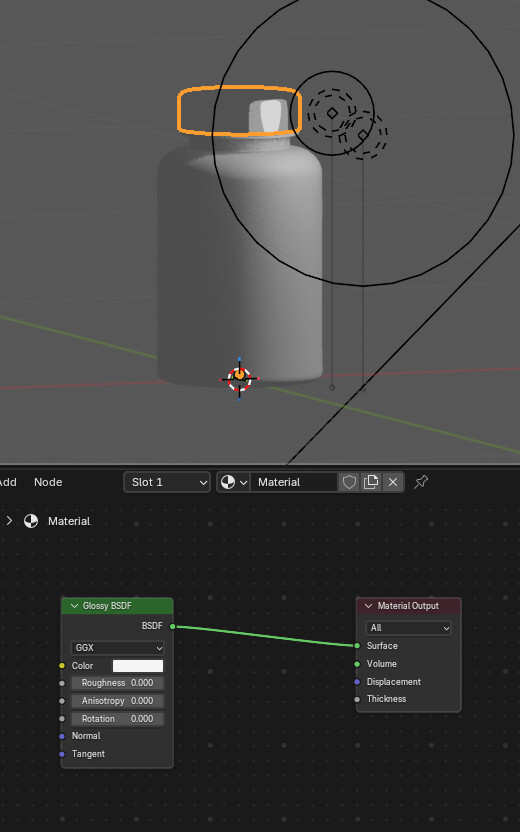Click the Anisotropy 0.000 slider

pyautogui.click(x=117, y=701)
